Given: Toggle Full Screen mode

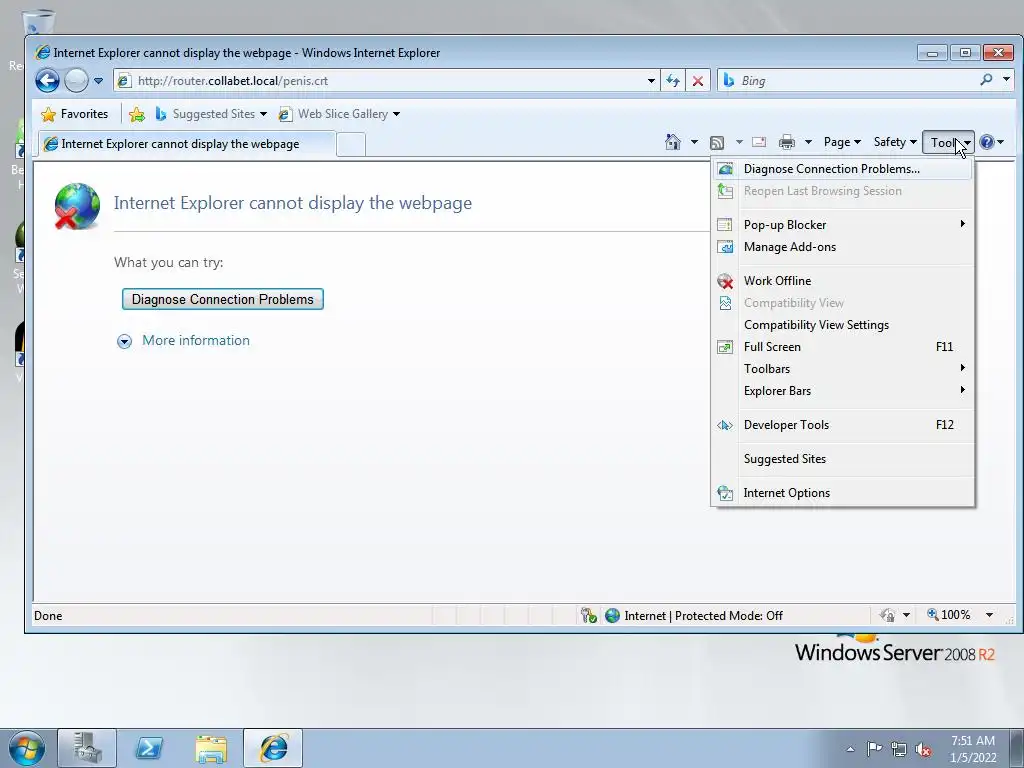Looking at the screenshot, I should (x=843, y=347).
